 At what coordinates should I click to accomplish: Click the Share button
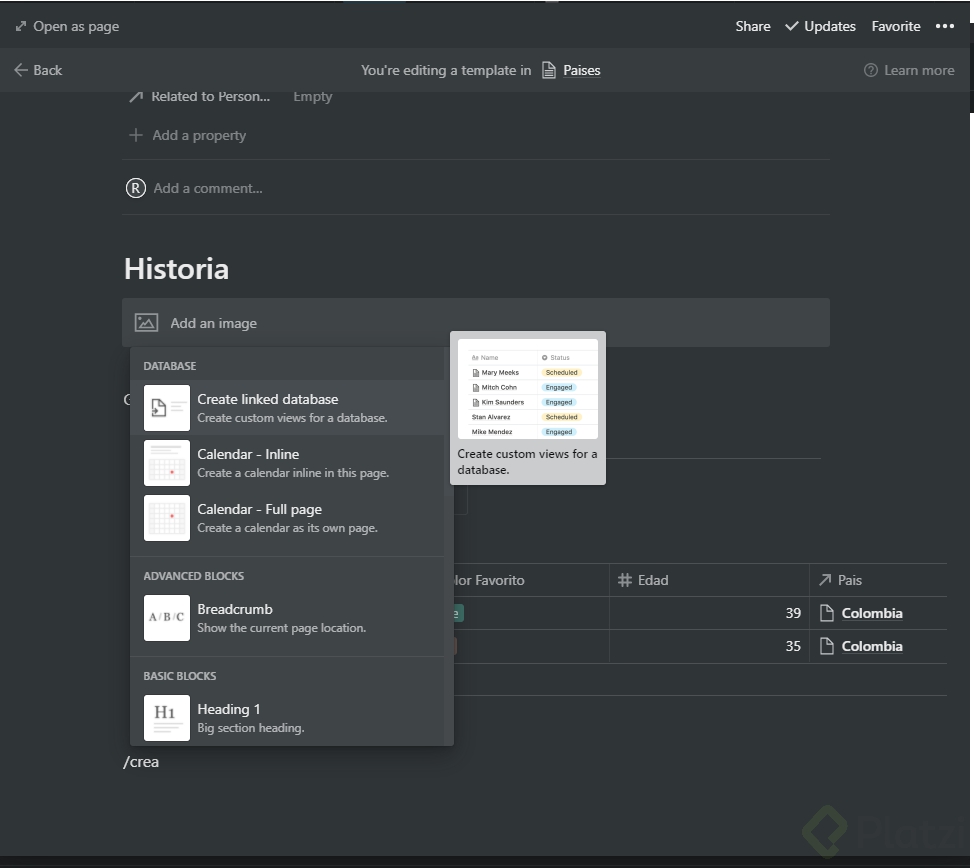tap(753, 26)
